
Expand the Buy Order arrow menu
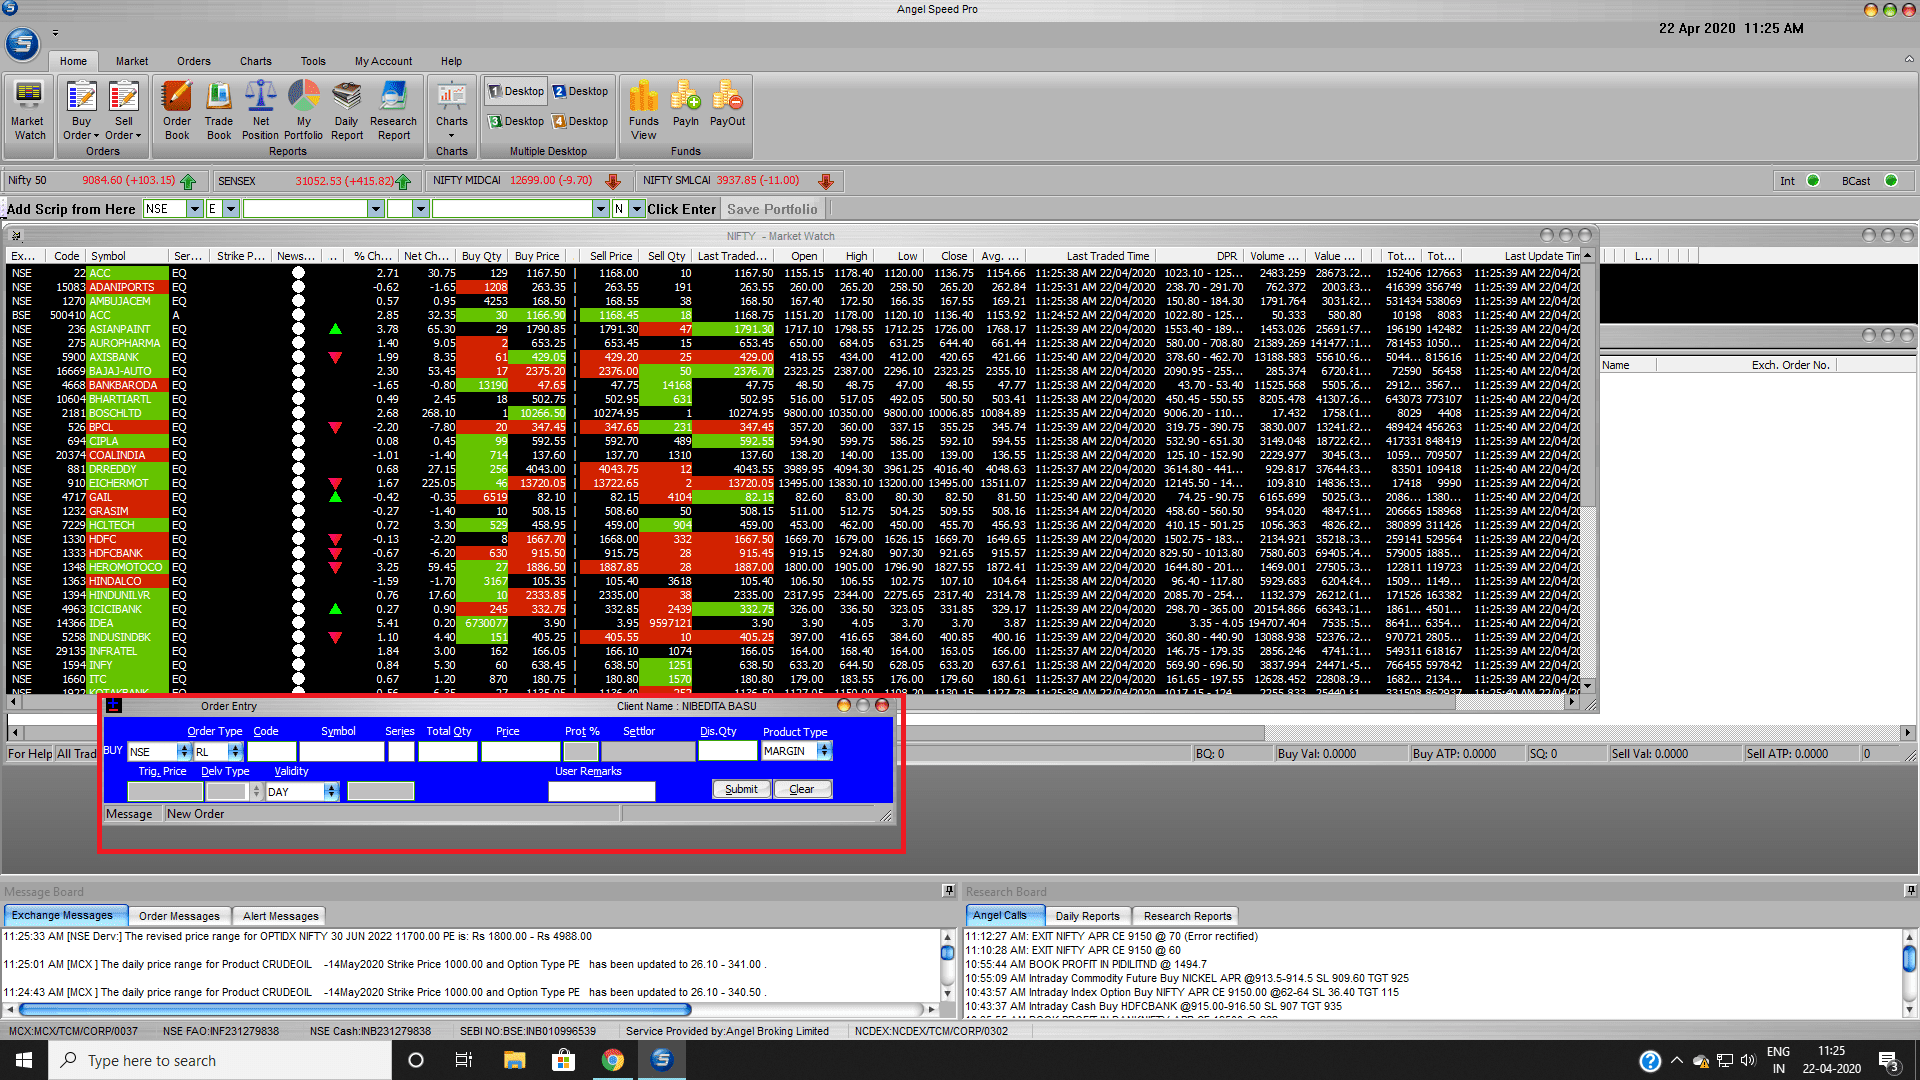(96, 136)
